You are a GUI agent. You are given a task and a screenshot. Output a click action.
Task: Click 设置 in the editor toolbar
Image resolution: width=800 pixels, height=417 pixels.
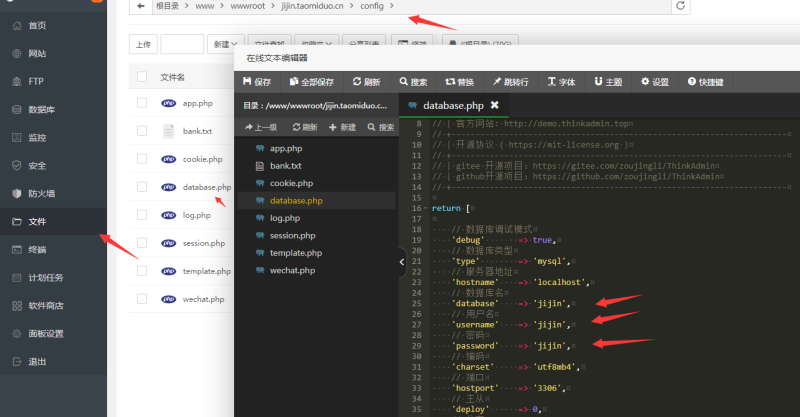[655, 82]
